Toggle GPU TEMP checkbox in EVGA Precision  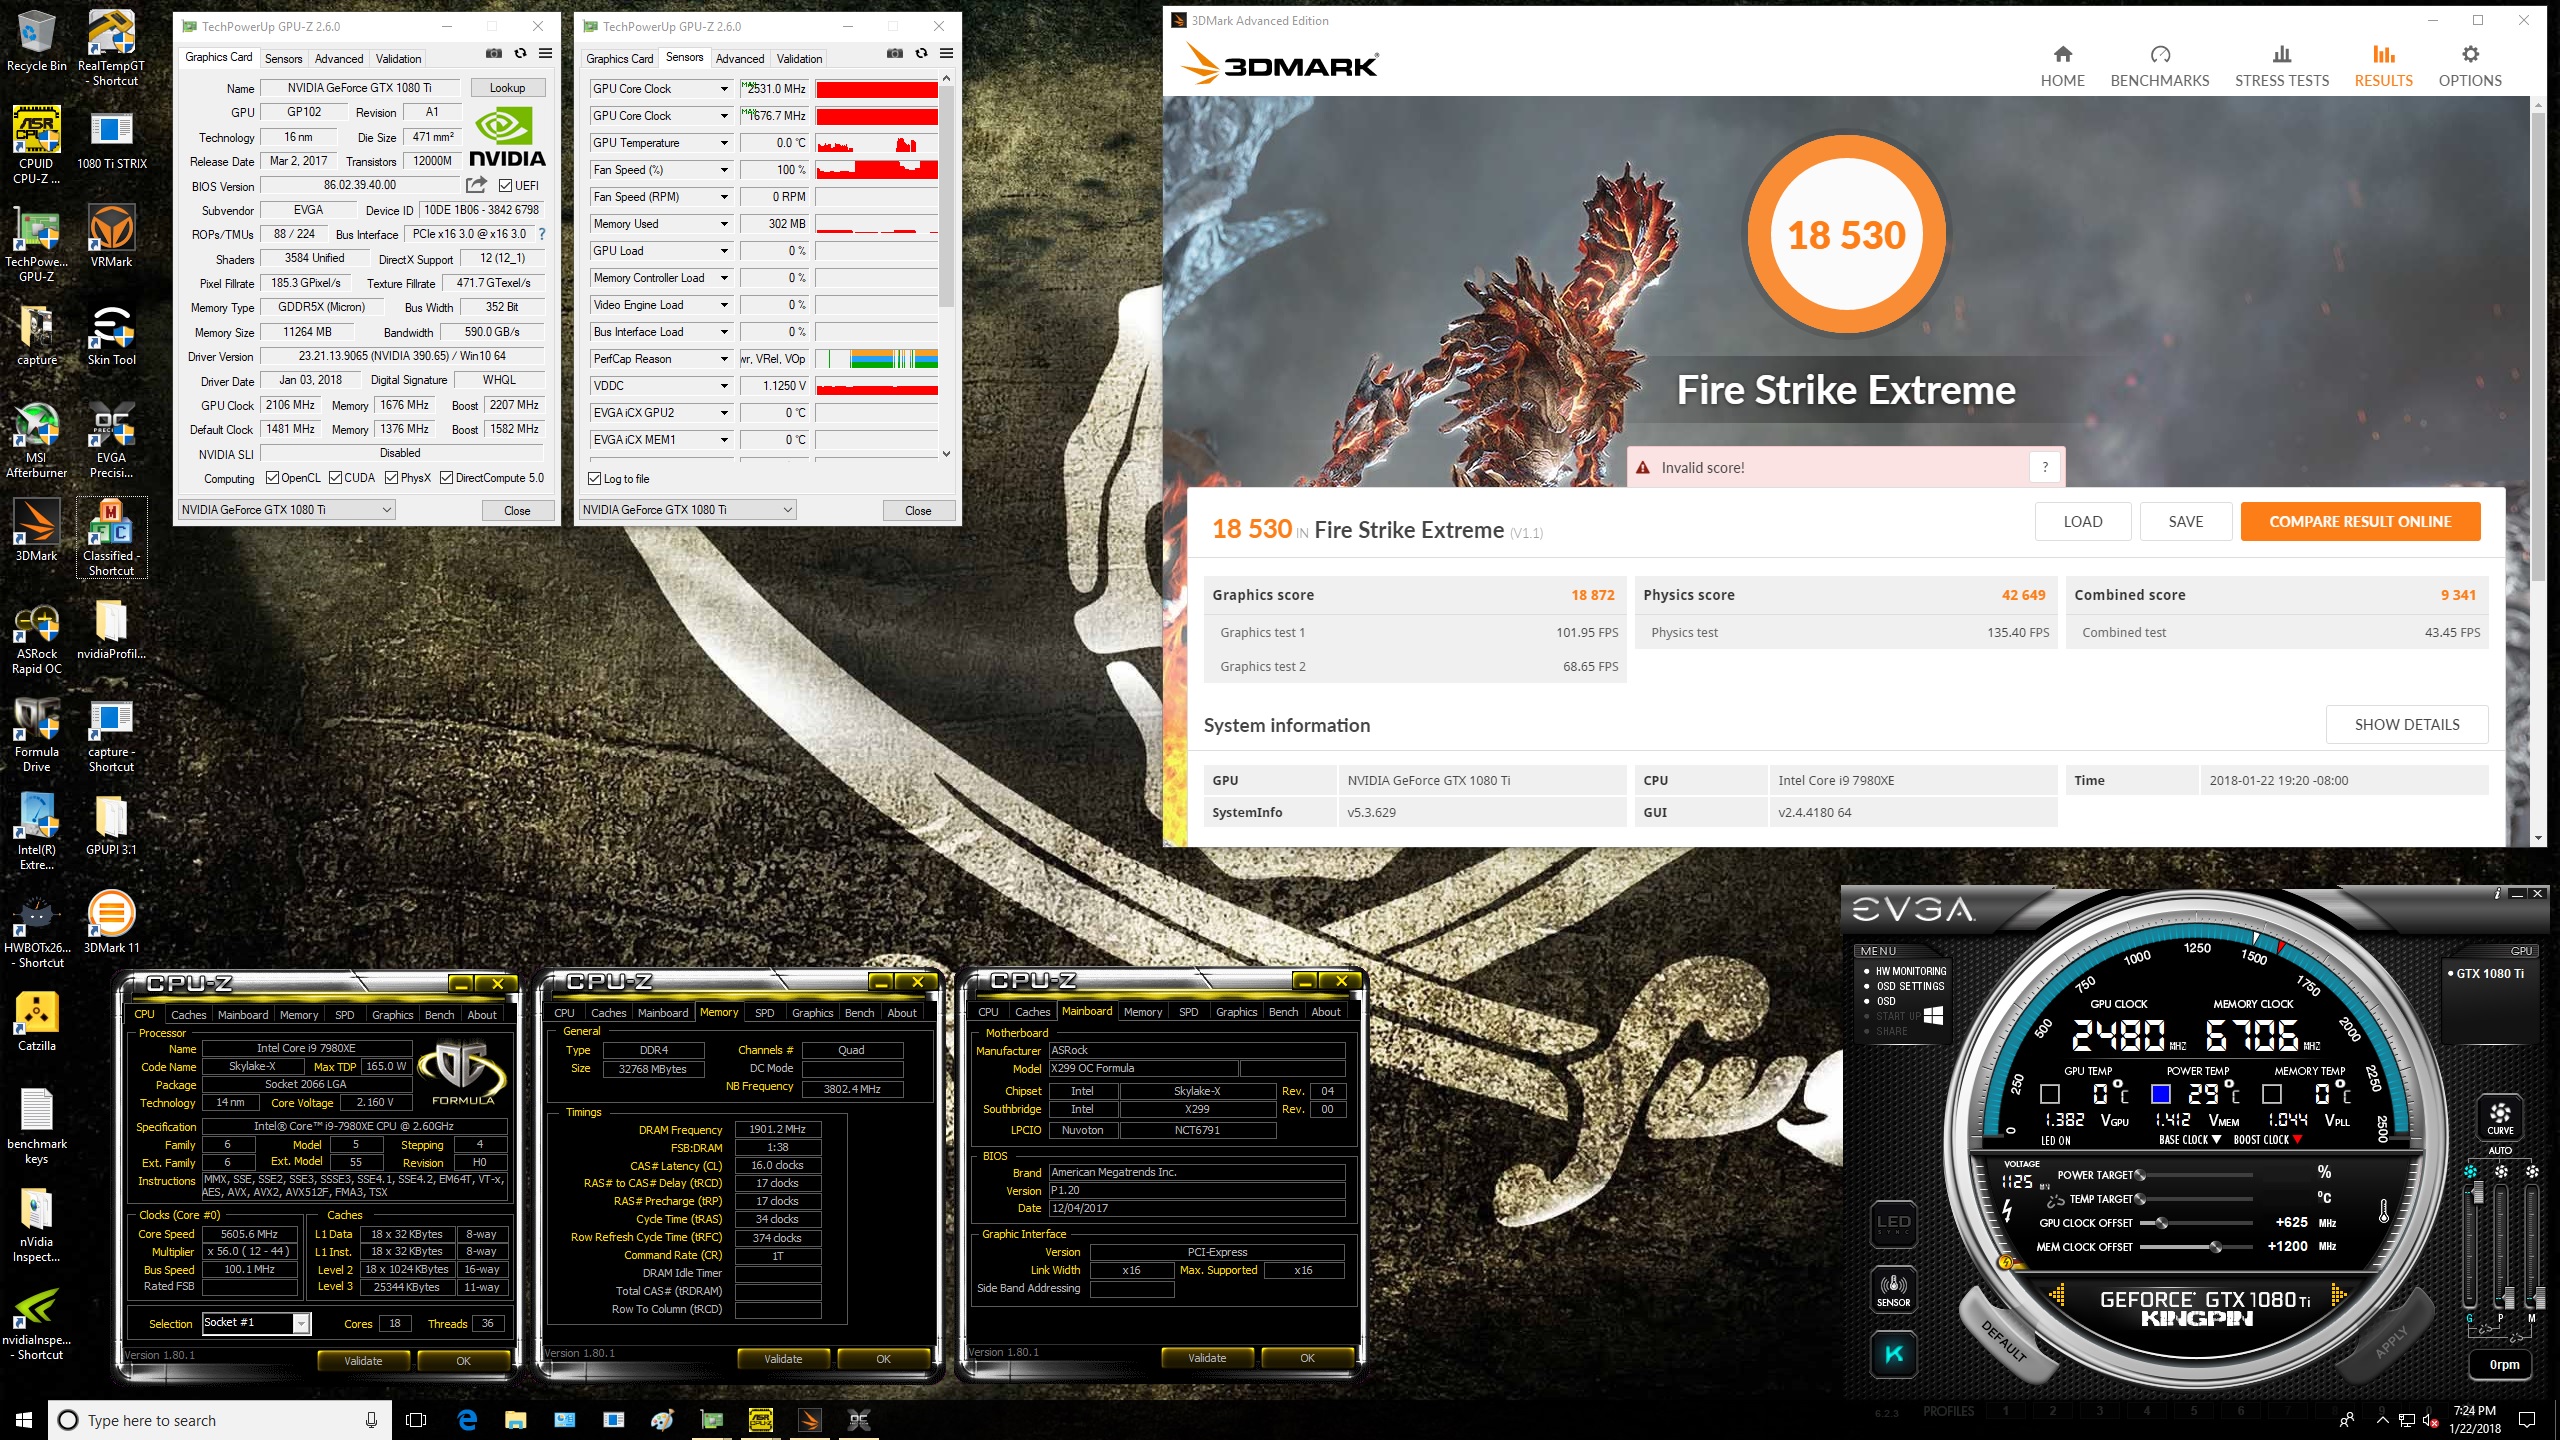(x=2049, y=1094)
